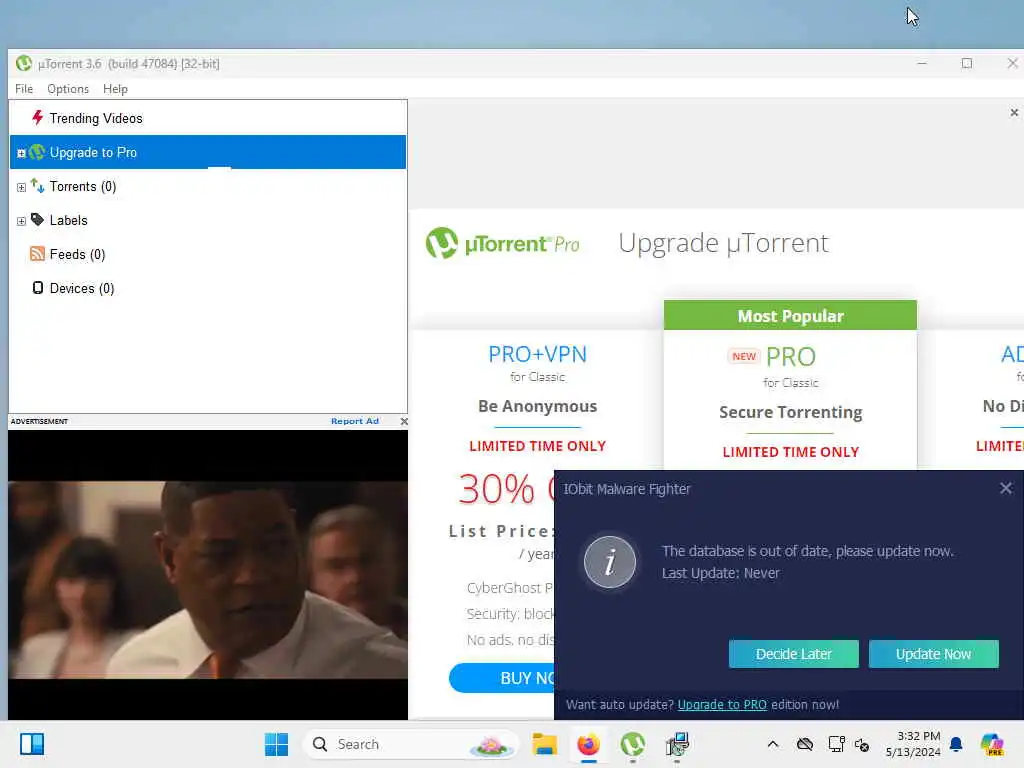Open the clock showing 3:32 PM
The image size is (1024, 768).
pos(913,744)
